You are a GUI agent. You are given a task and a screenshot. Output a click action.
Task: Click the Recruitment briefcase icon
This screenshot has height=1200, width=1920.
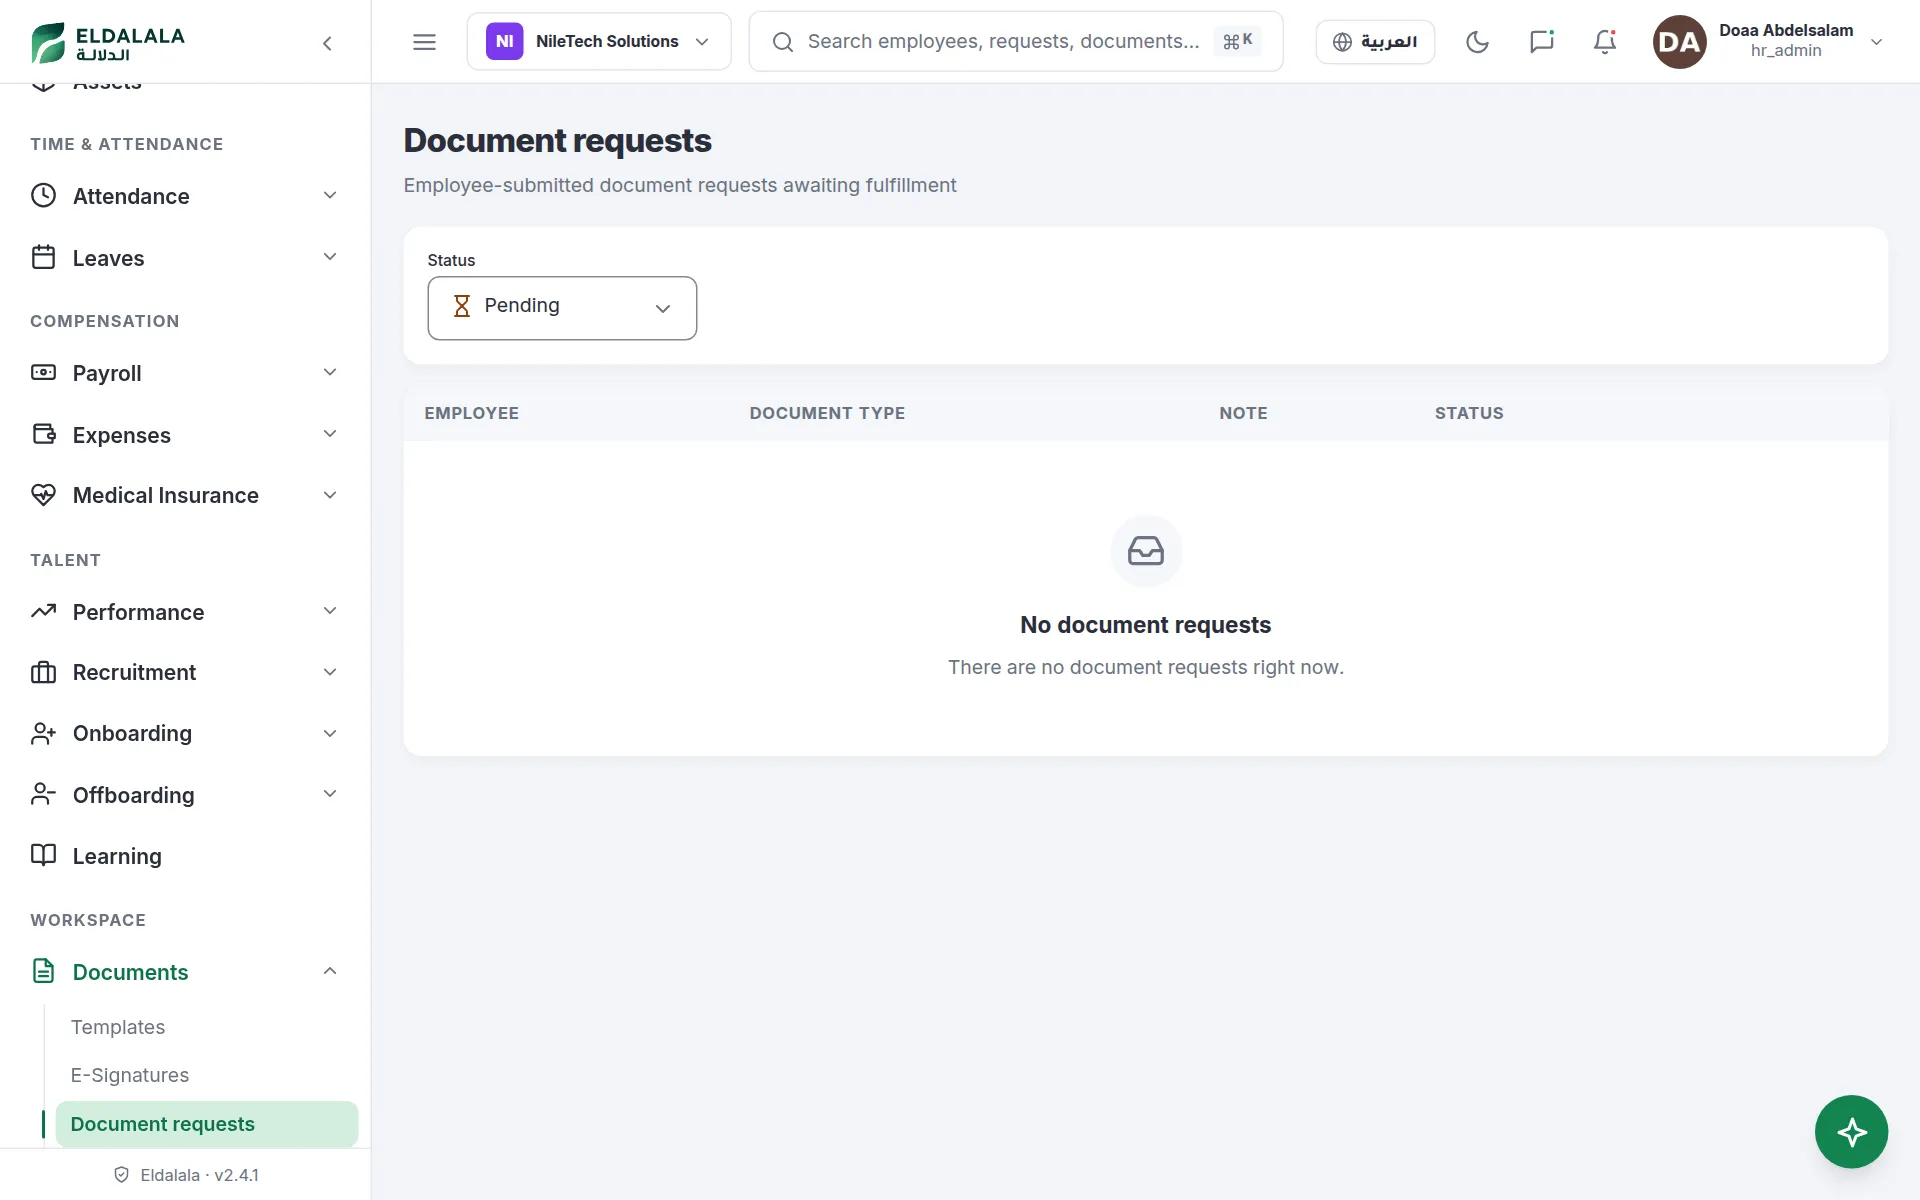(x=43, y=672)
